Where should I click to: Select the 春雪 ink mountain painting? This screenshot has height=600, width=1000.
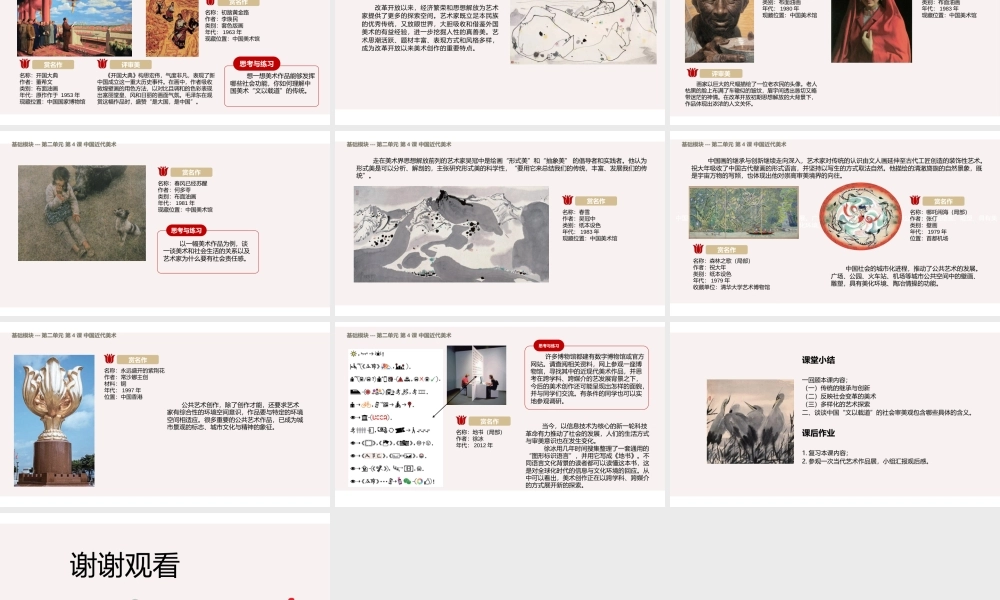452,234
